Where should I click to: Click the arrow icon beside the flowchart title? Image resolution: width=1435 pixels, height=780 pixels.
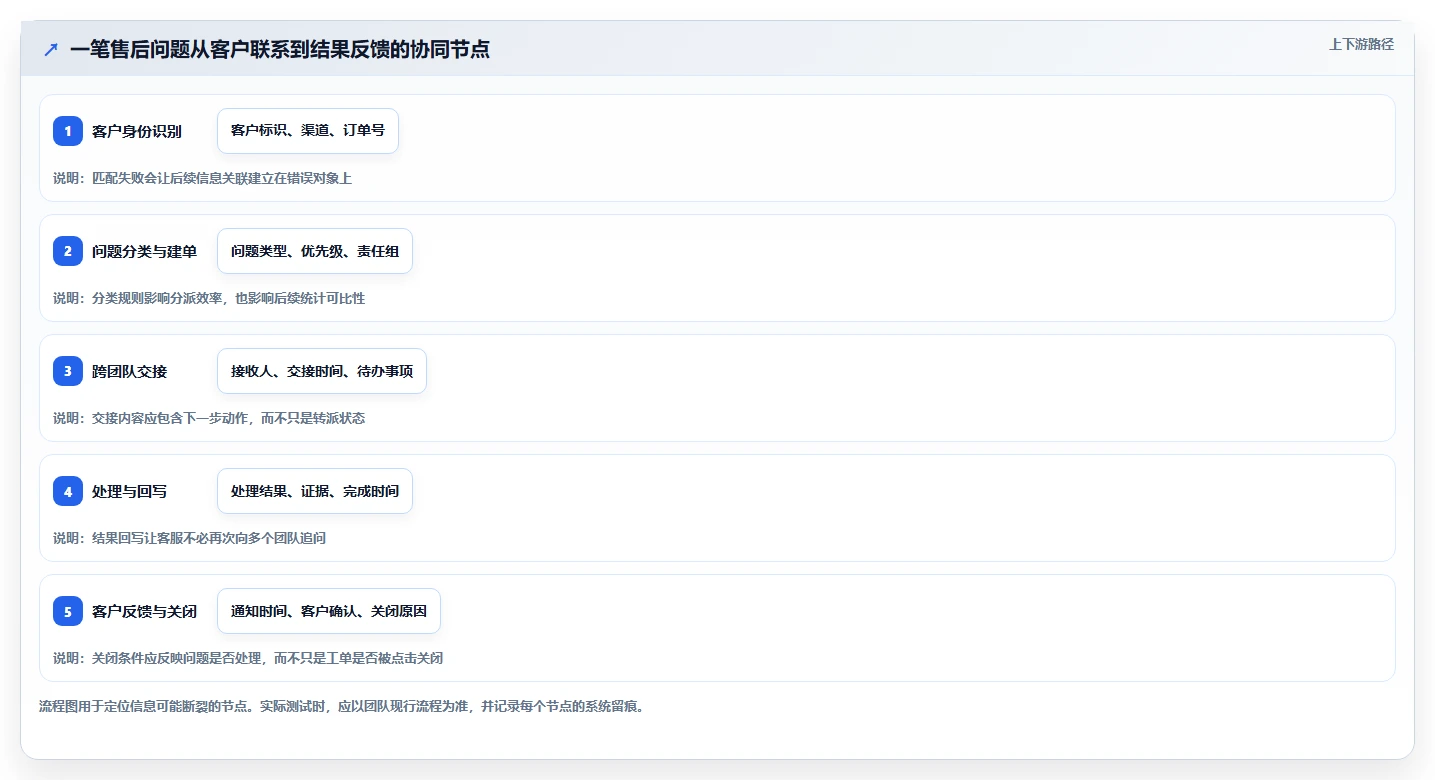[51, 49]
